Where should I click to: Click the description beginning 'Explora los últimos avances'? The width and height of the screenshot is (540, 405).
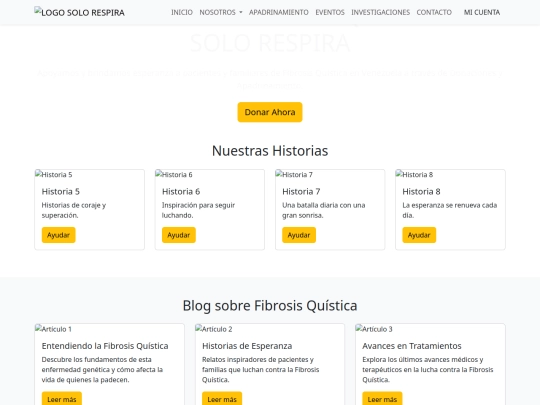tap(428, 370)
